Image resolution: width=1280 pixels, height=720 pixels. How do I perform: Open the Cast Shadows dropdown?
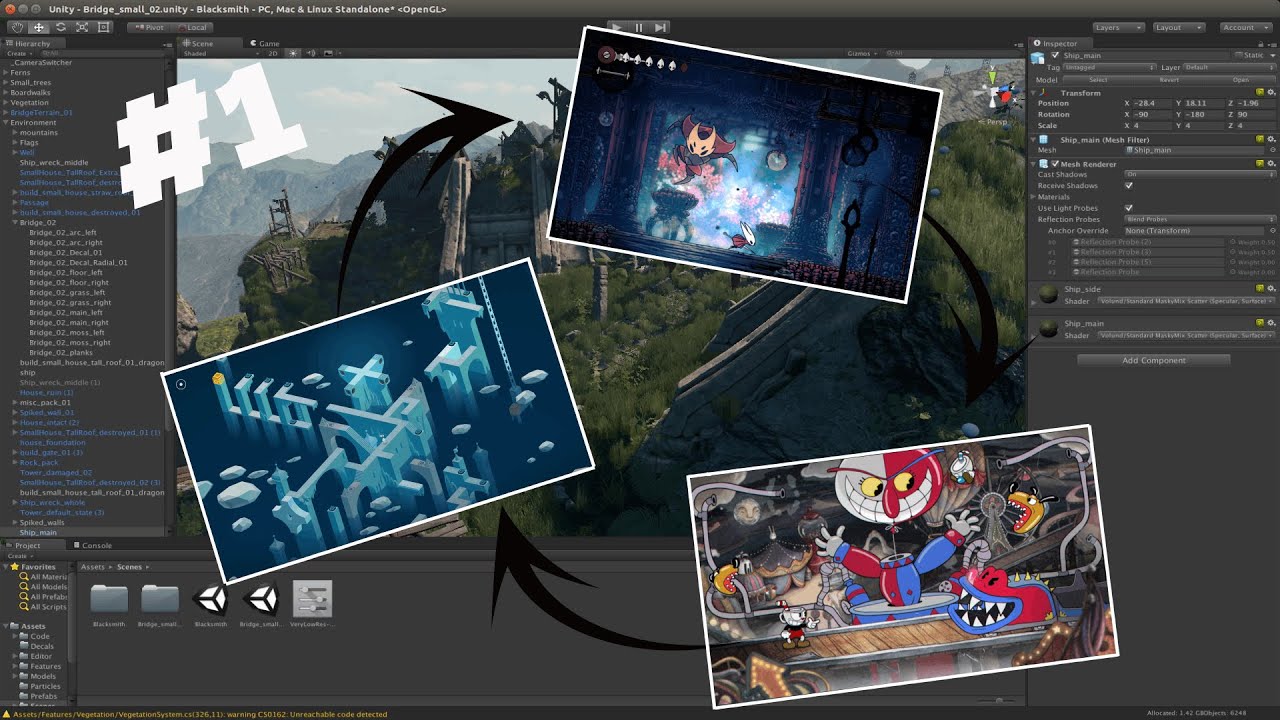click(x=1200, y=174)
